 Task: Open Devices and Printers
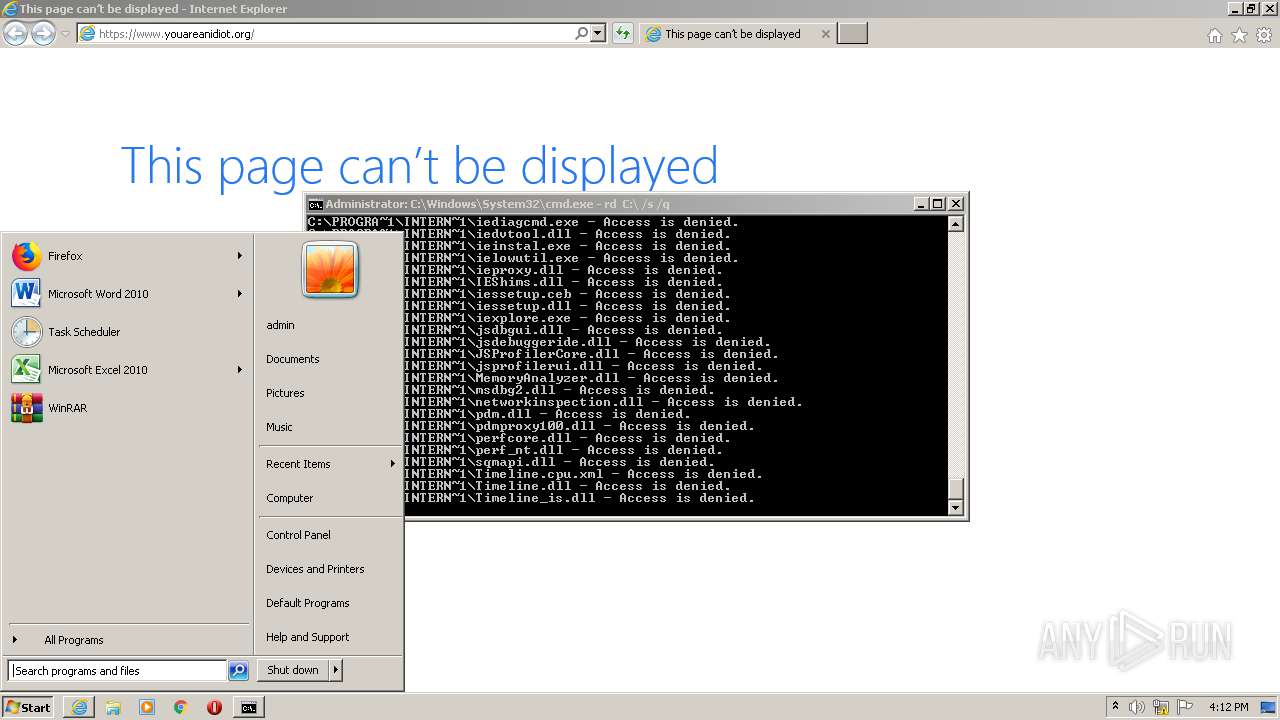click(315, 569)
